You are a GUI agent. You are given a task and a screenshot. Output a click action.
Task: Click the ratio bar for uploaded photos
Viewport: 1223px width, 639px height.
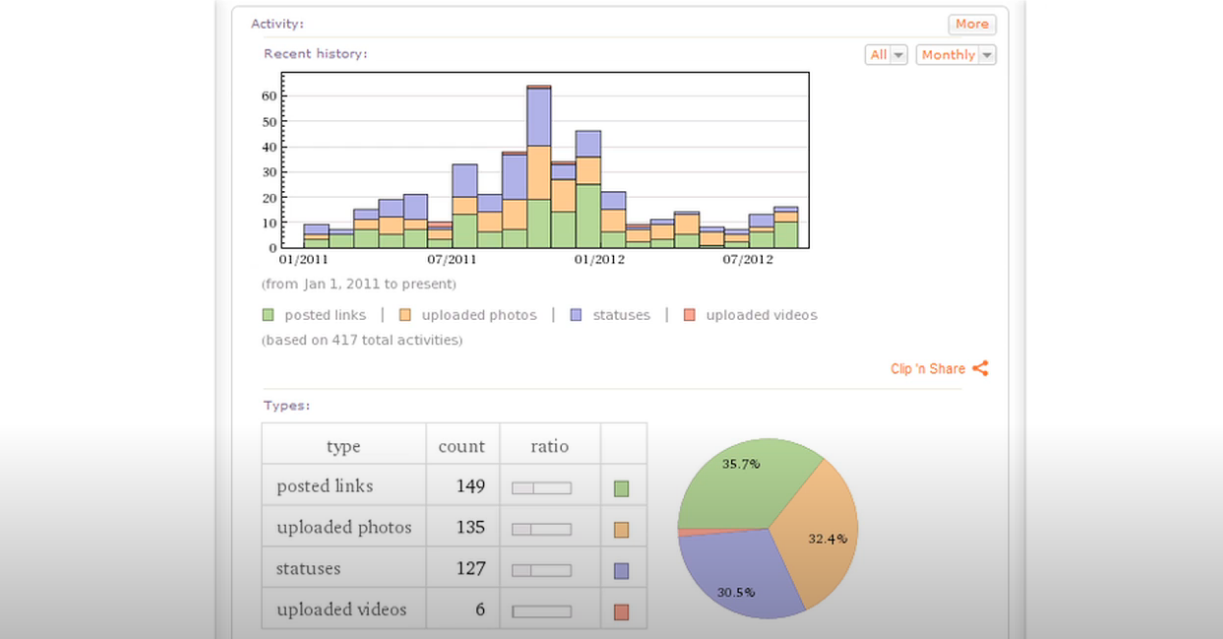[x=541, y=529]
